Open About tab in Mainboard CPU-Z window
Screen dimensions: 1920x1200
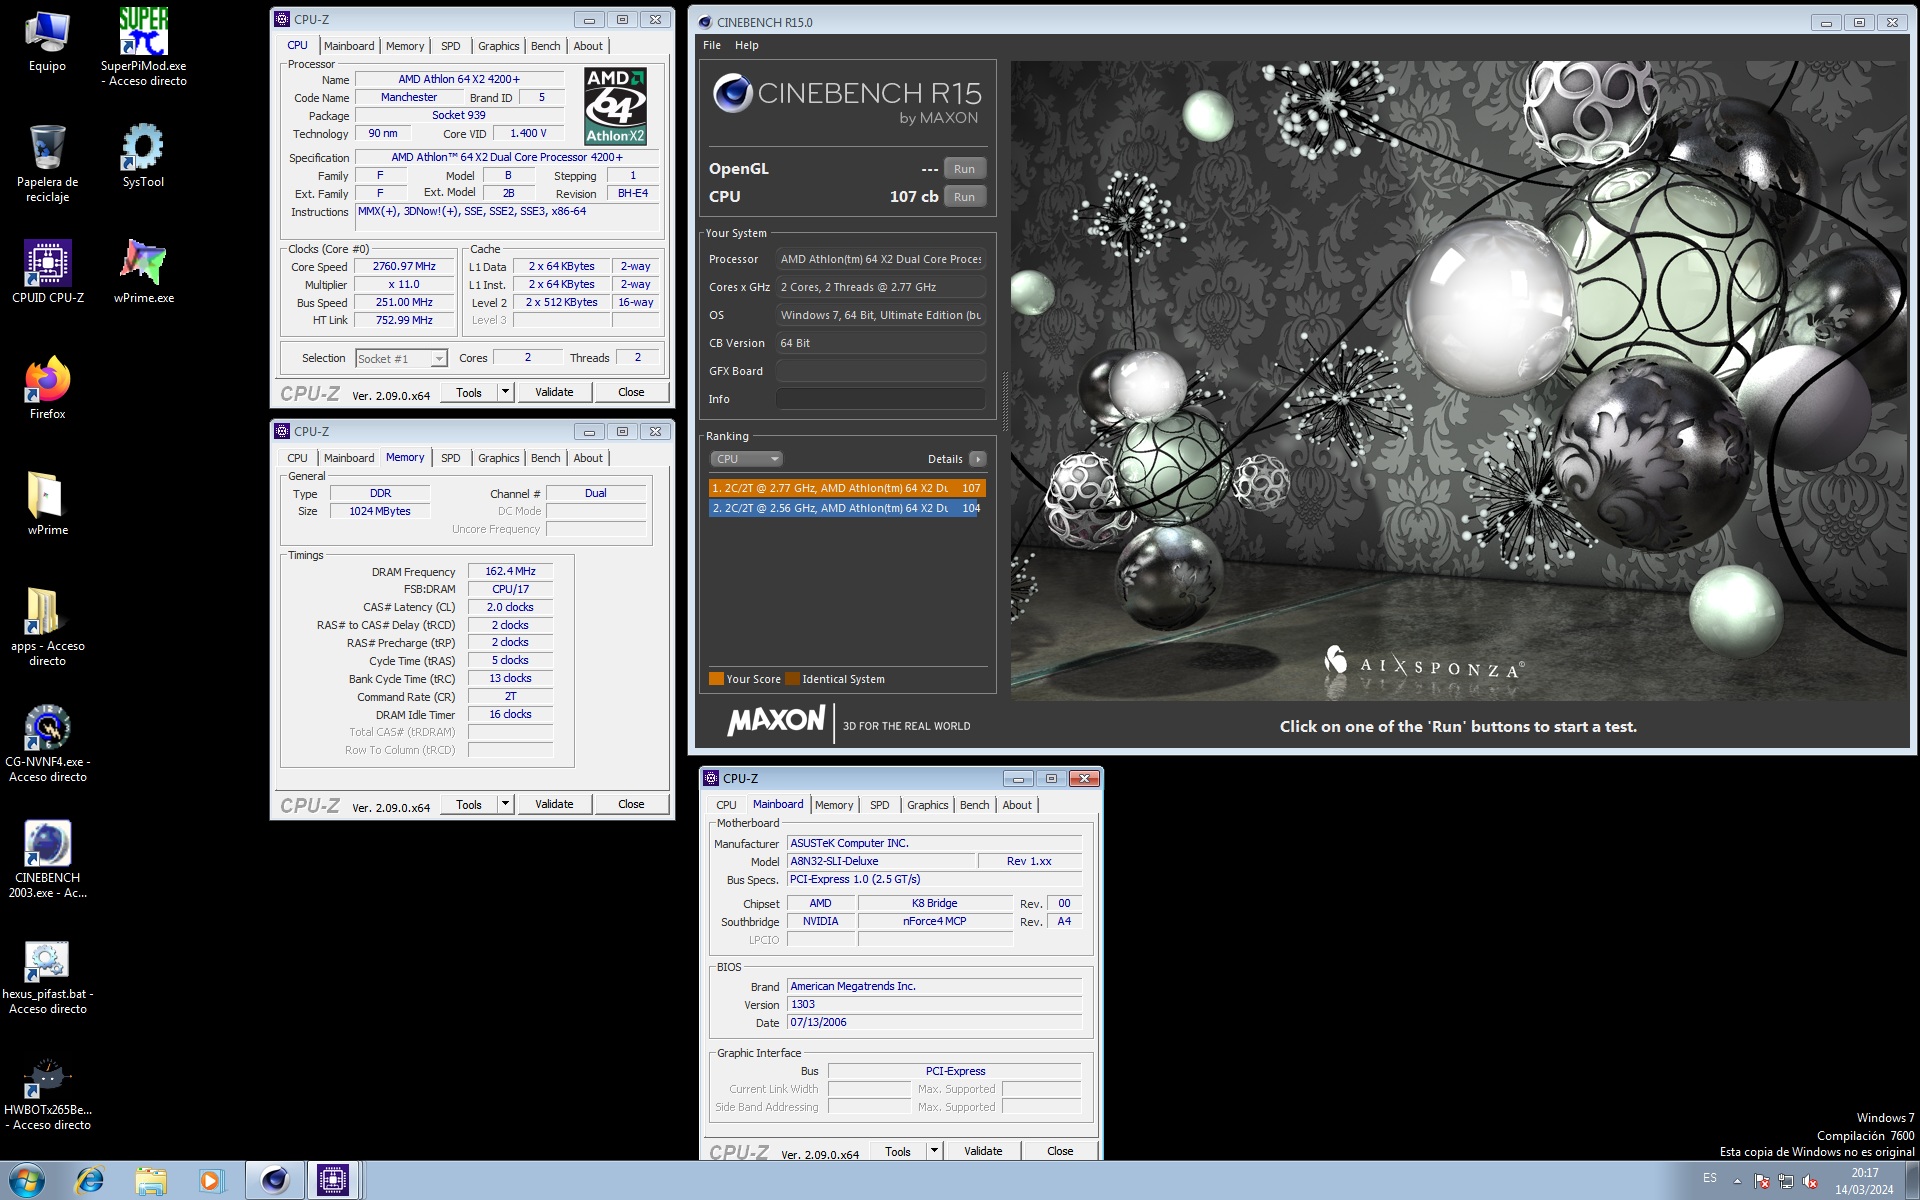1017,805
